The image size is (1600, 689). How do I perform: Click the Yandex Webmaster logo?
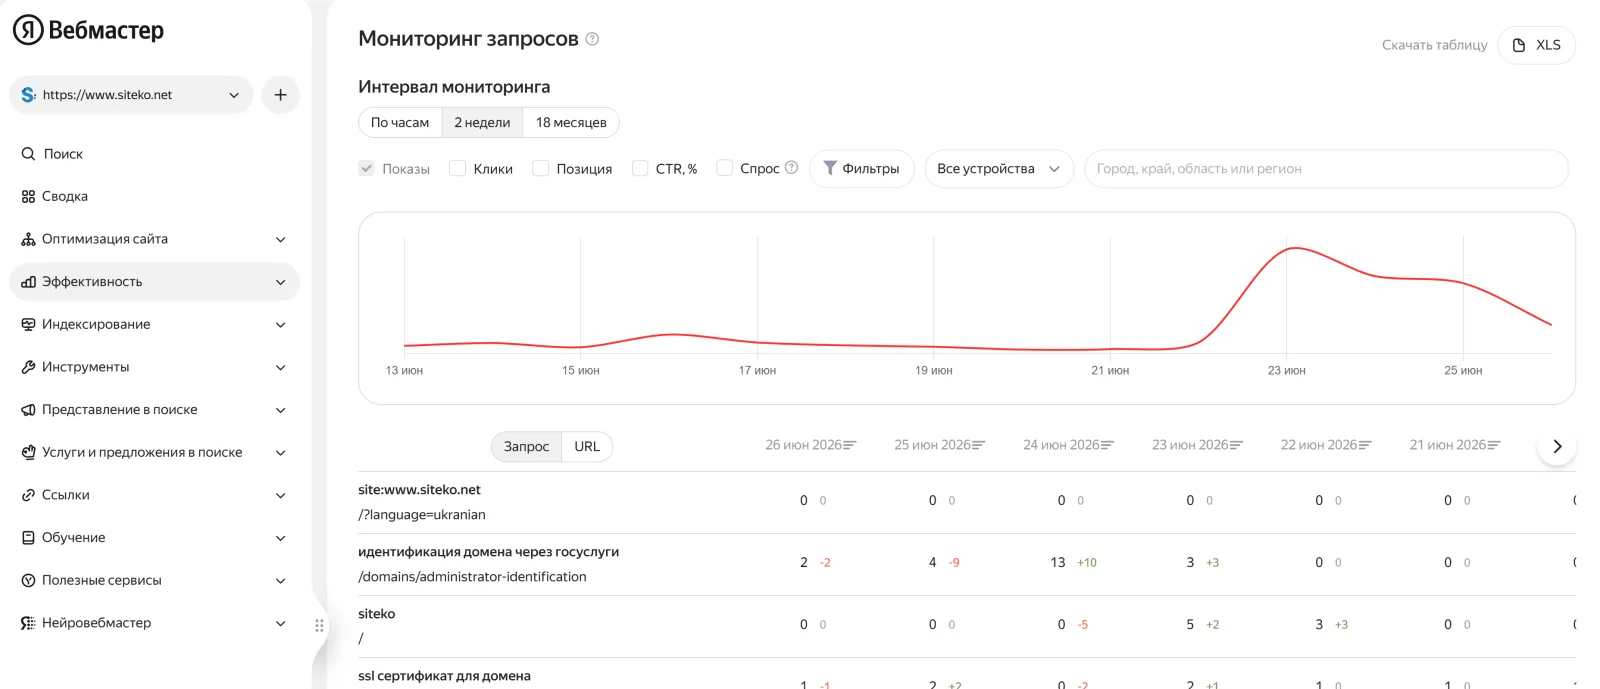tap(88, 30)
